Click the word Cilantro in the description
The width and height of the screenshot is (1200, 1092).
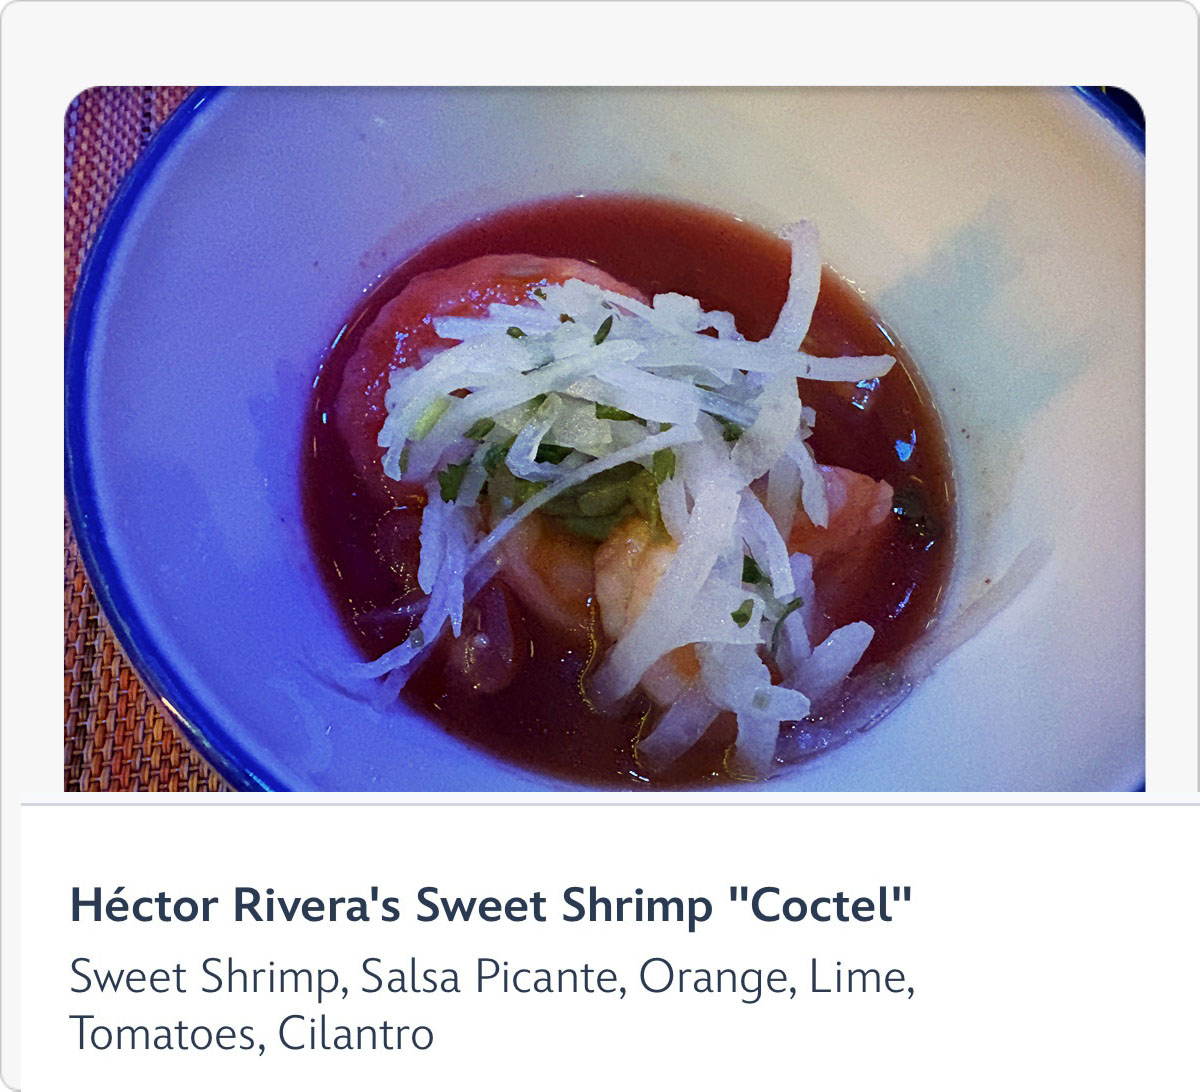click(x=356, y=1033)
